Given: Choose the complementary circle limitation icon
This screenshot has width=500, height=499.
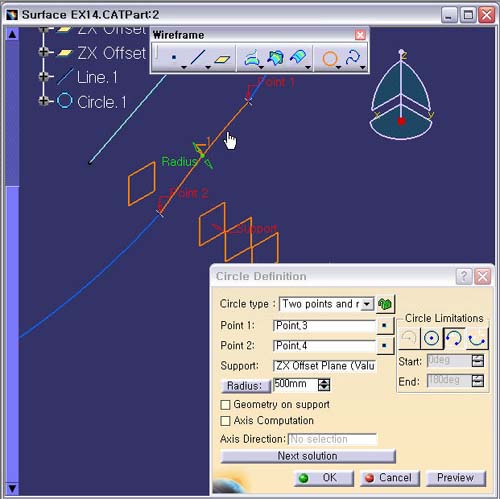Looking at the screenshot, I should coord(477,338).
